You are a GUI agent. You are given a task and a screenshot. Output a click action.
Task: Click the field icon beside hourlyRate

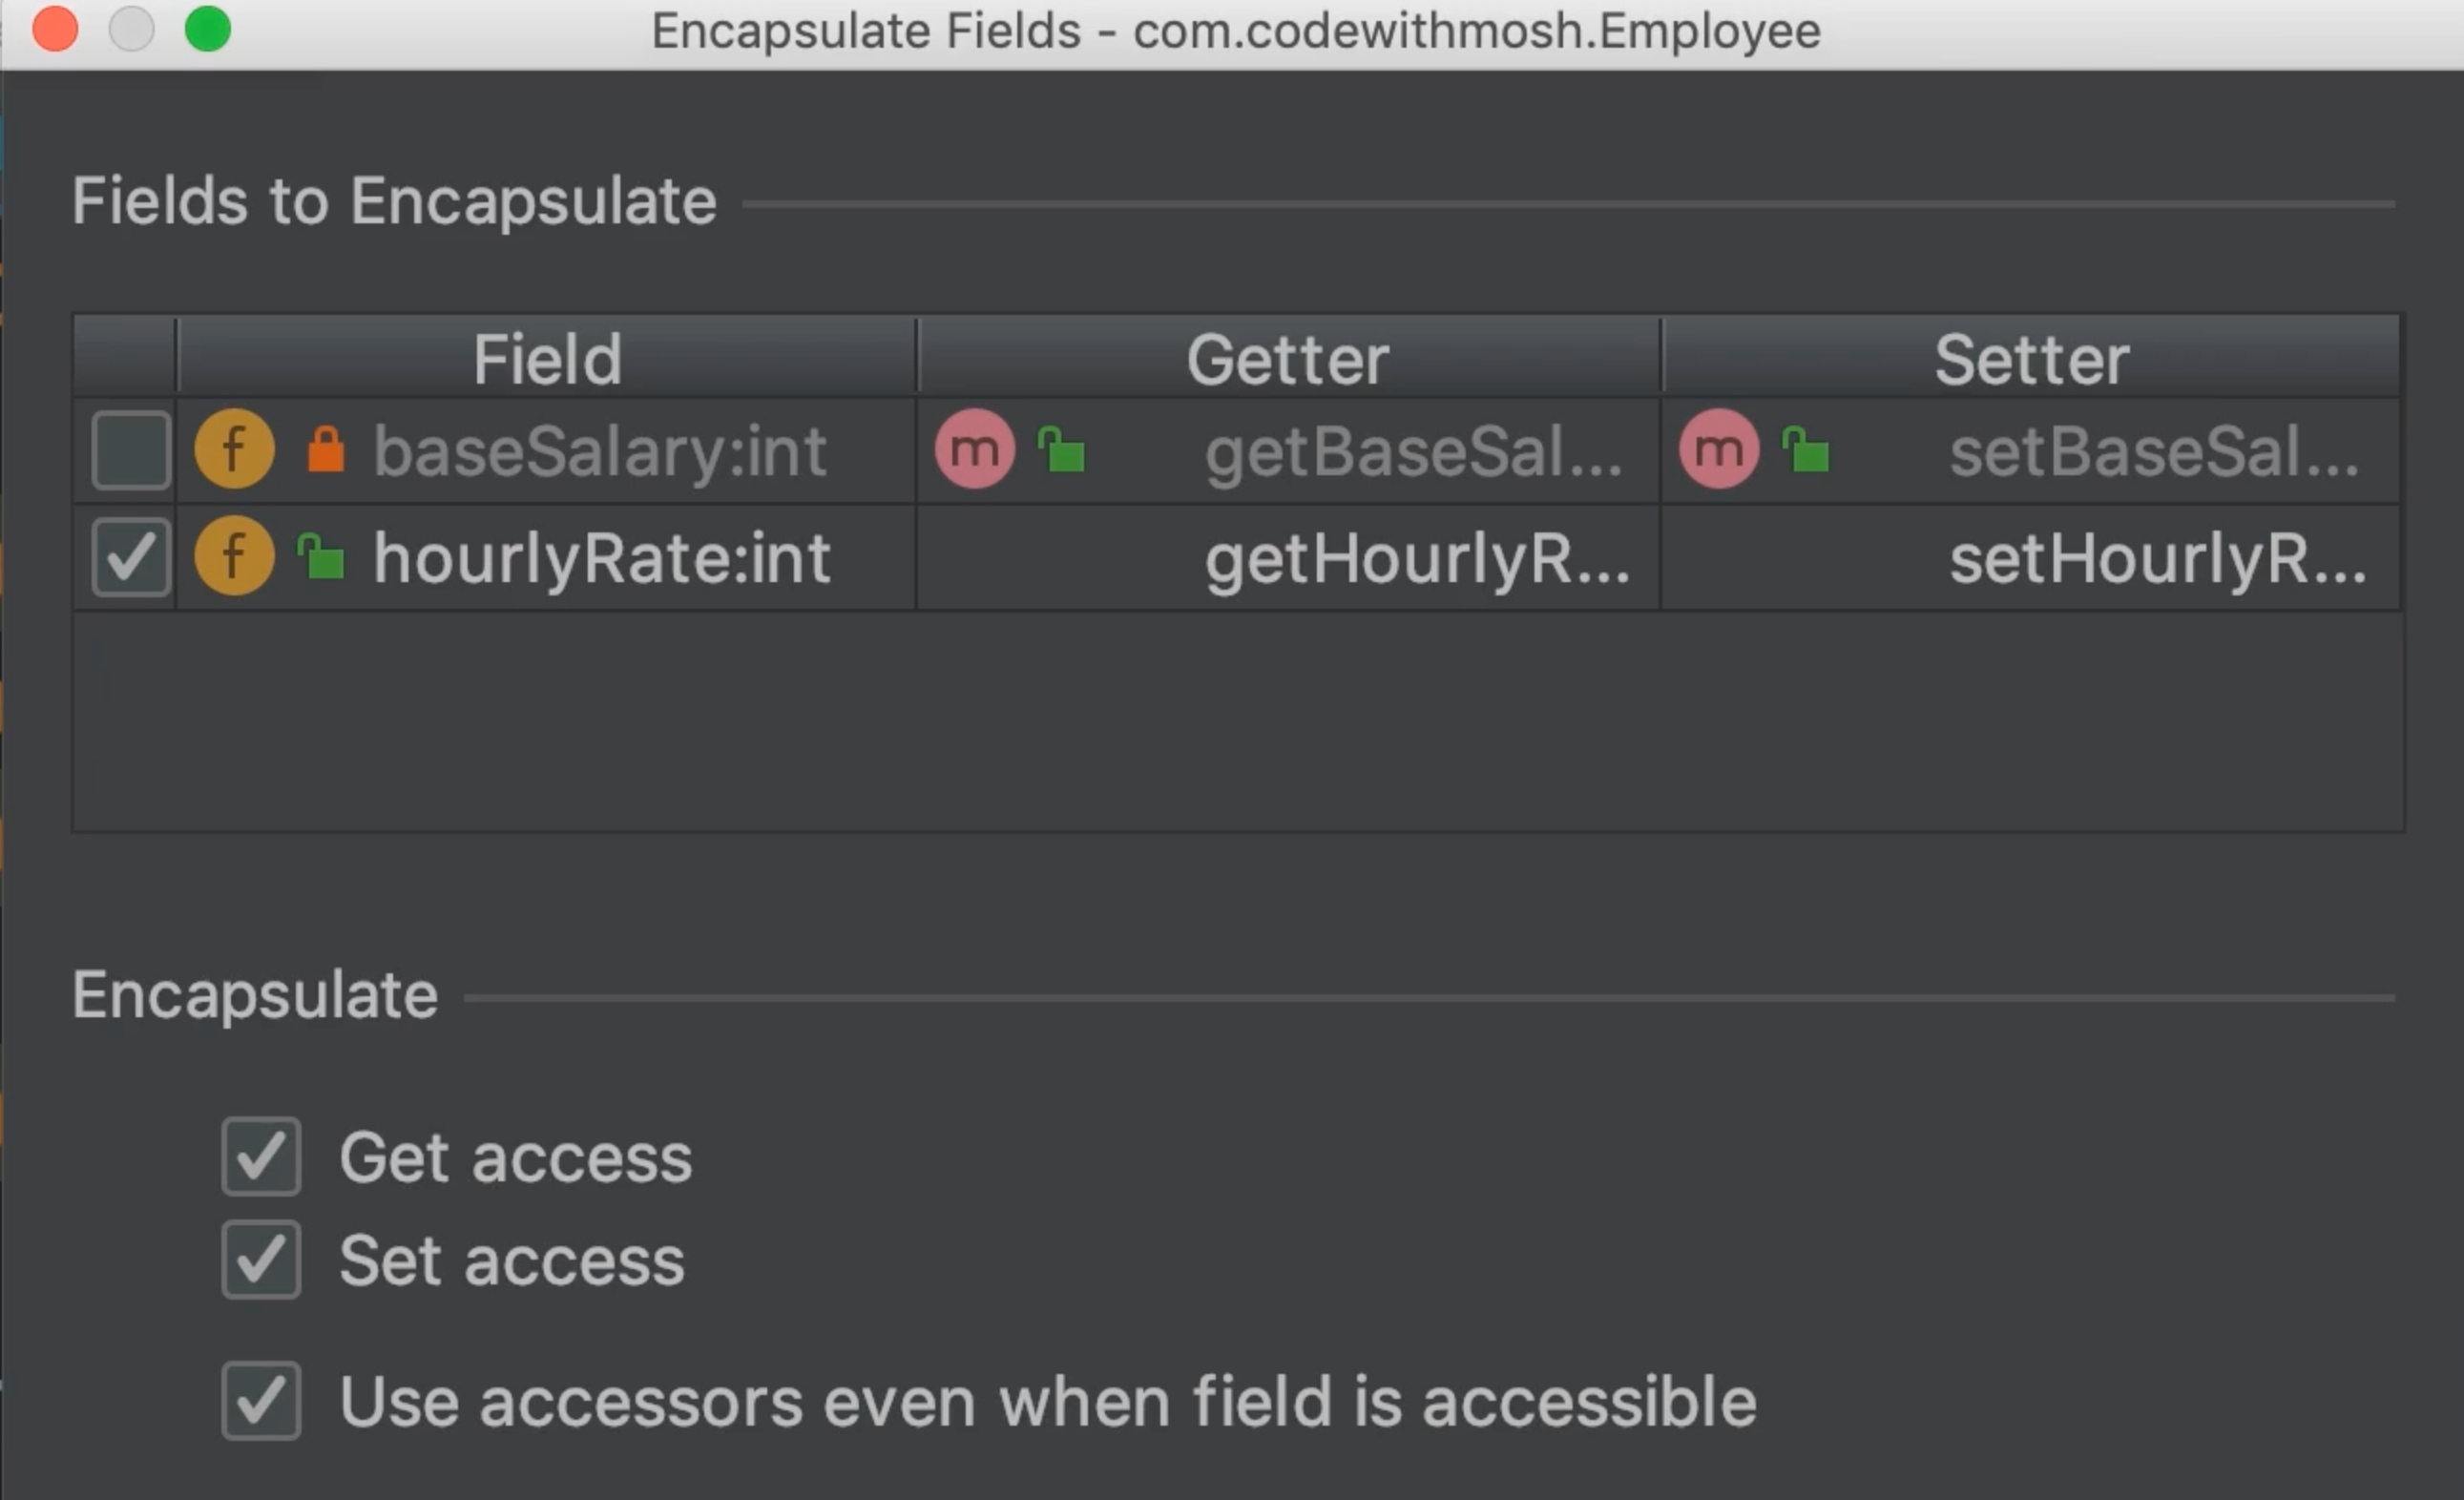coord(234,556)
